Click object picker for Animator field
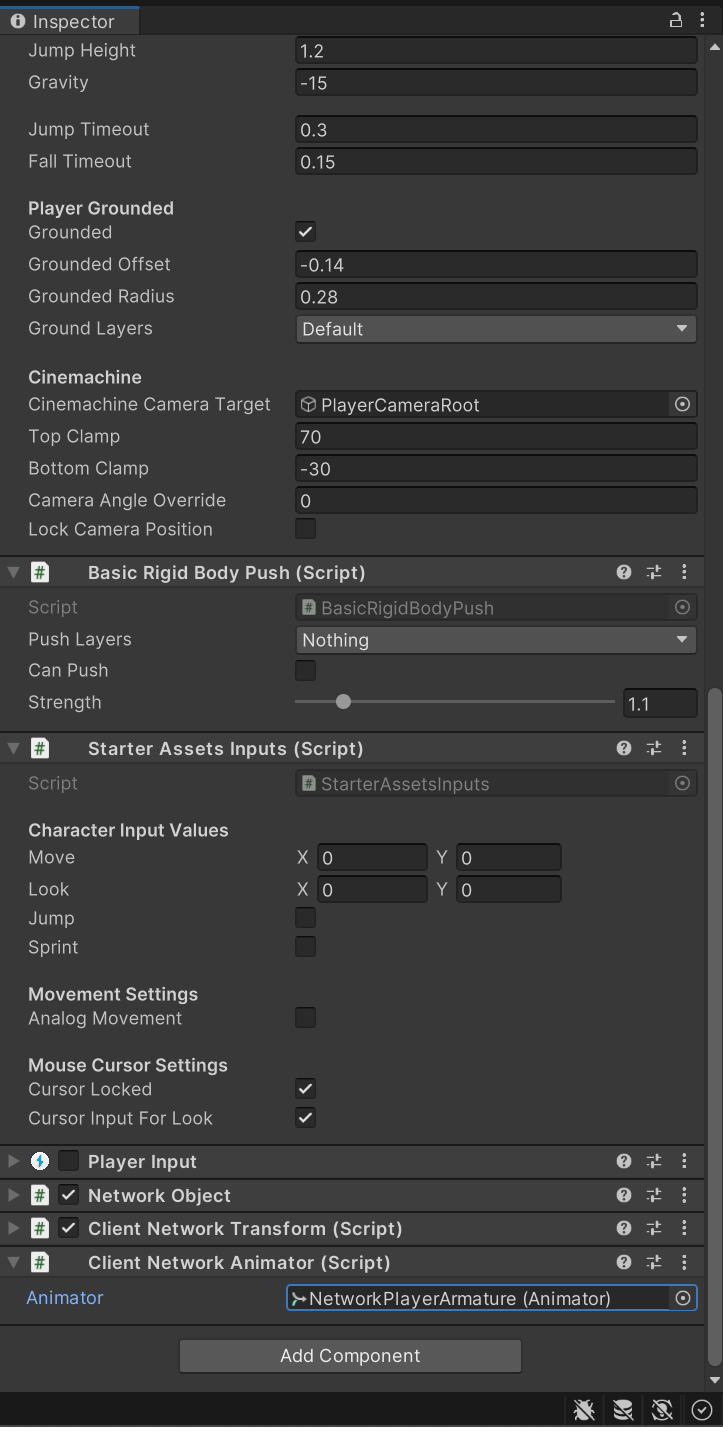The image size is (723, 1431). (683, 1298)
